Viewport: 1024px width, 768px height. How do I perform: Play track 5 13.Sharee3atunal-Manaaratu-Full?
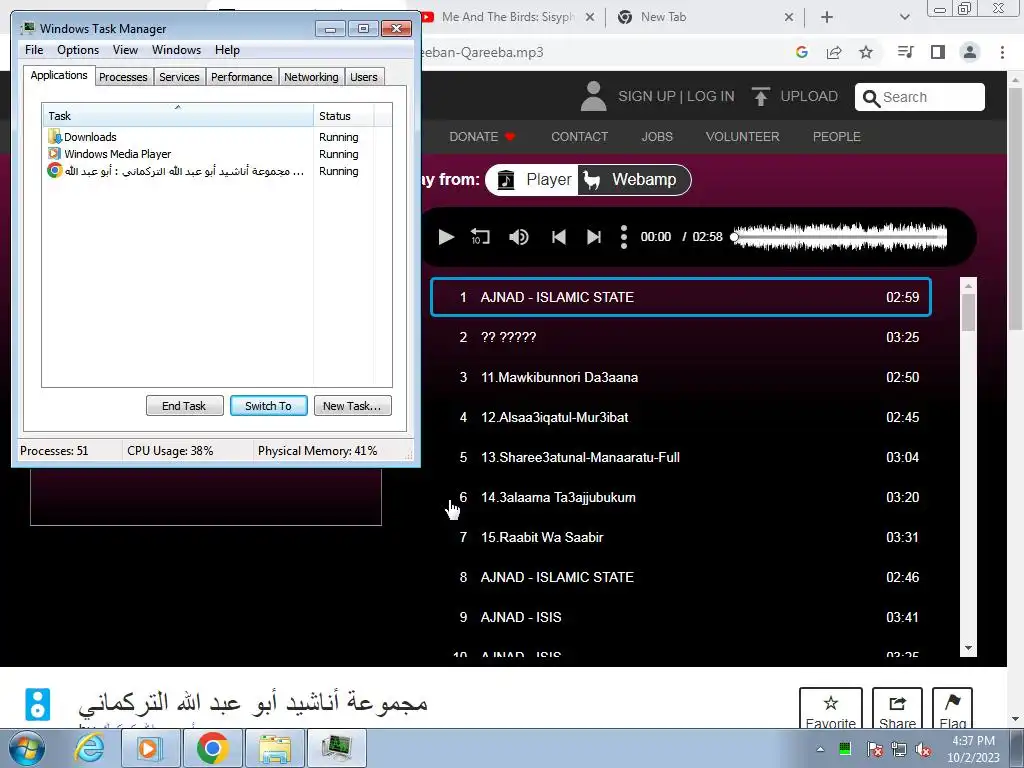[x=680, y=457]
